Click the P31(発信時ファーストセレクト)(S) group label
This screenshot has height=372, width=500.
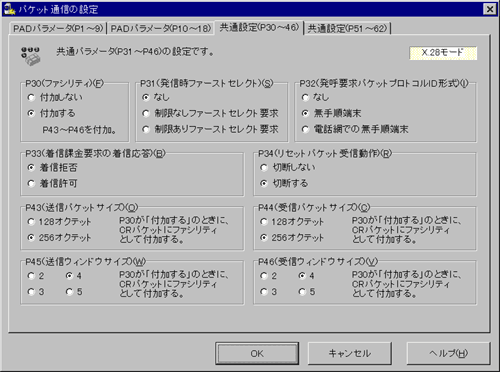click(x=207, y=83)
